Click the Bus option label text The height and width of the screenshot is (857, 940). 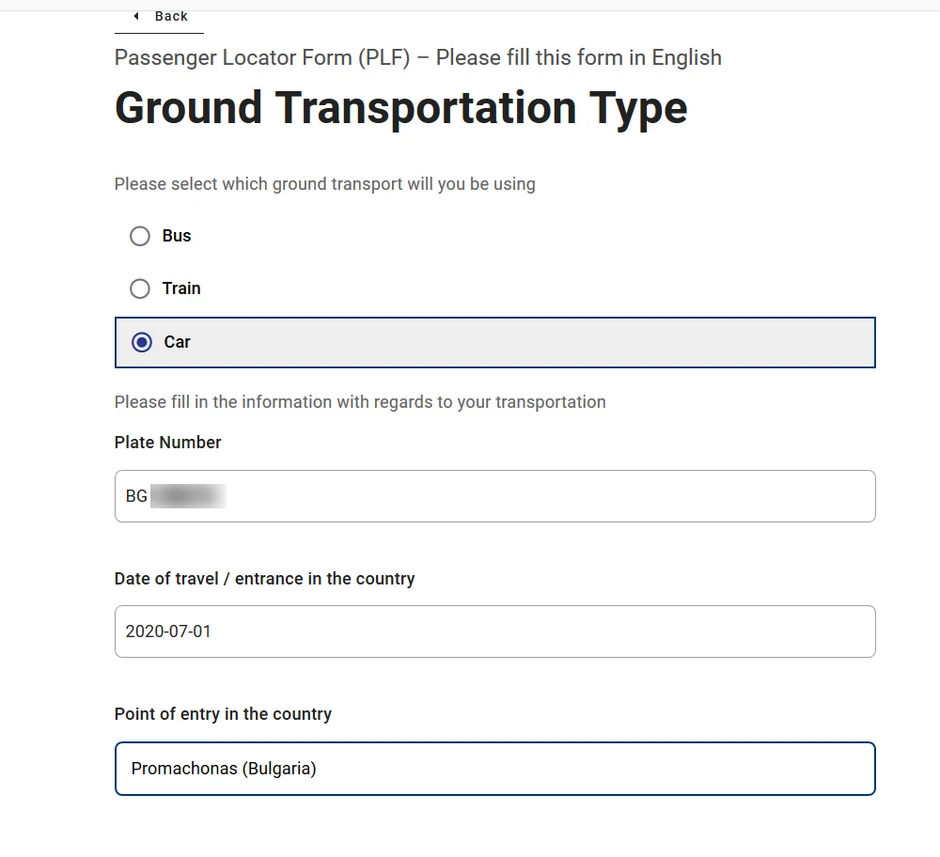click(176, 236)
